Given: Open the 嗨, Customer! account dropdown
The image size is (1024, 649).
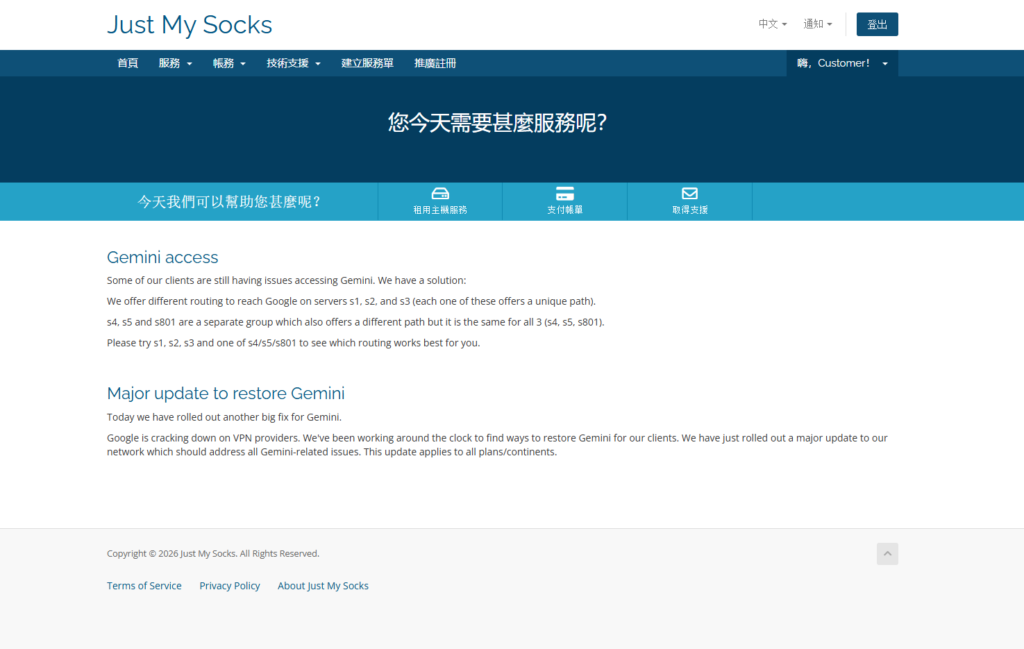Looking at the screenshot, I should [x=842, y=63].
